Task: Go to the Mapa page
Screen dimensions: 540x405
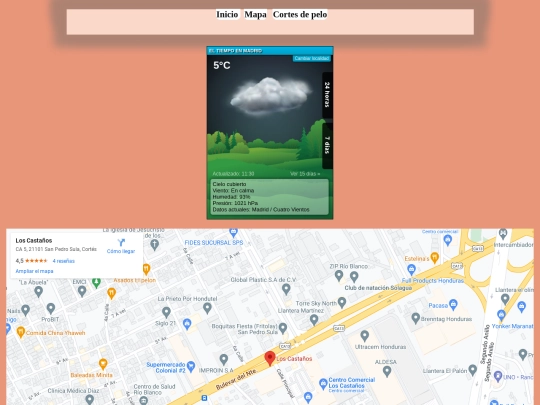Action: pyautogui.click(x=255, y=14)
